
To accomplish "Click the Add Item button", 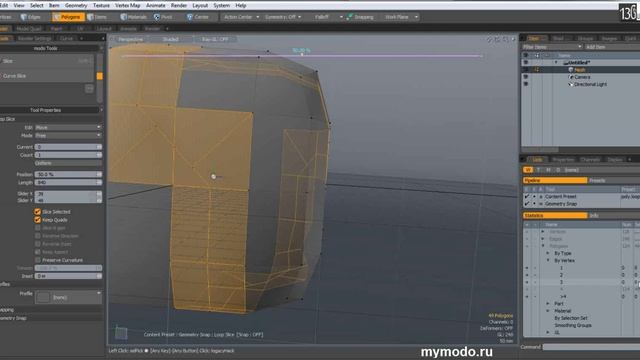I will 596,47.
